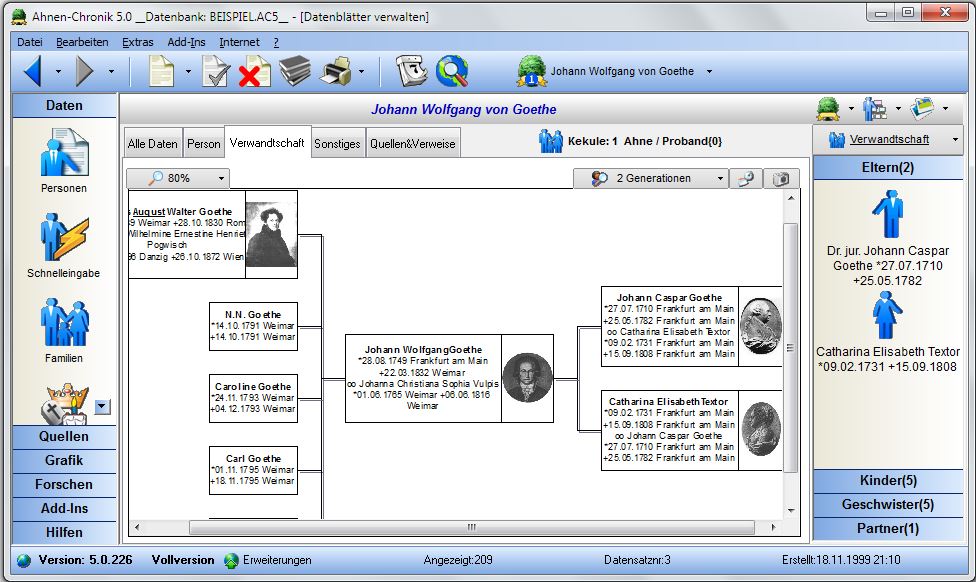The image size is (976, 582).
Task: Select the Carl Goethe chart box
Action: (253, 471)
